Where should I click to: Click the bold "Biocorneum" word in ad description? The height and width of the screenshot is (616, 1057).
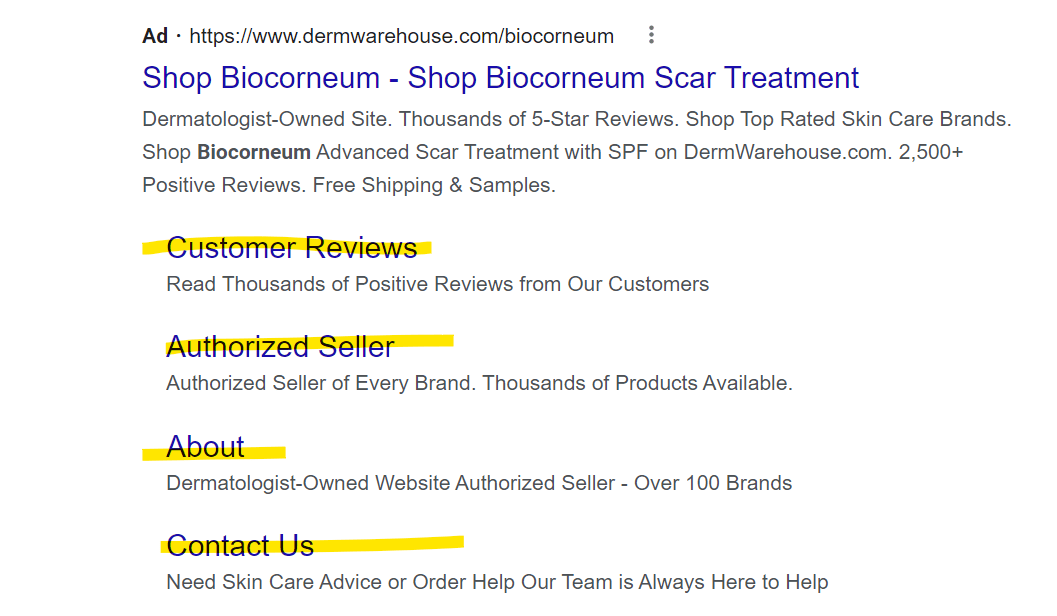tap(254, 153)
